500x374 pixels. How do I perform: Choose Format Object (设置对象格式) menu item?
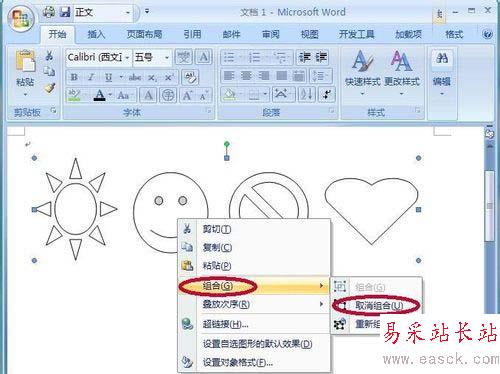[x=254, y=362]
